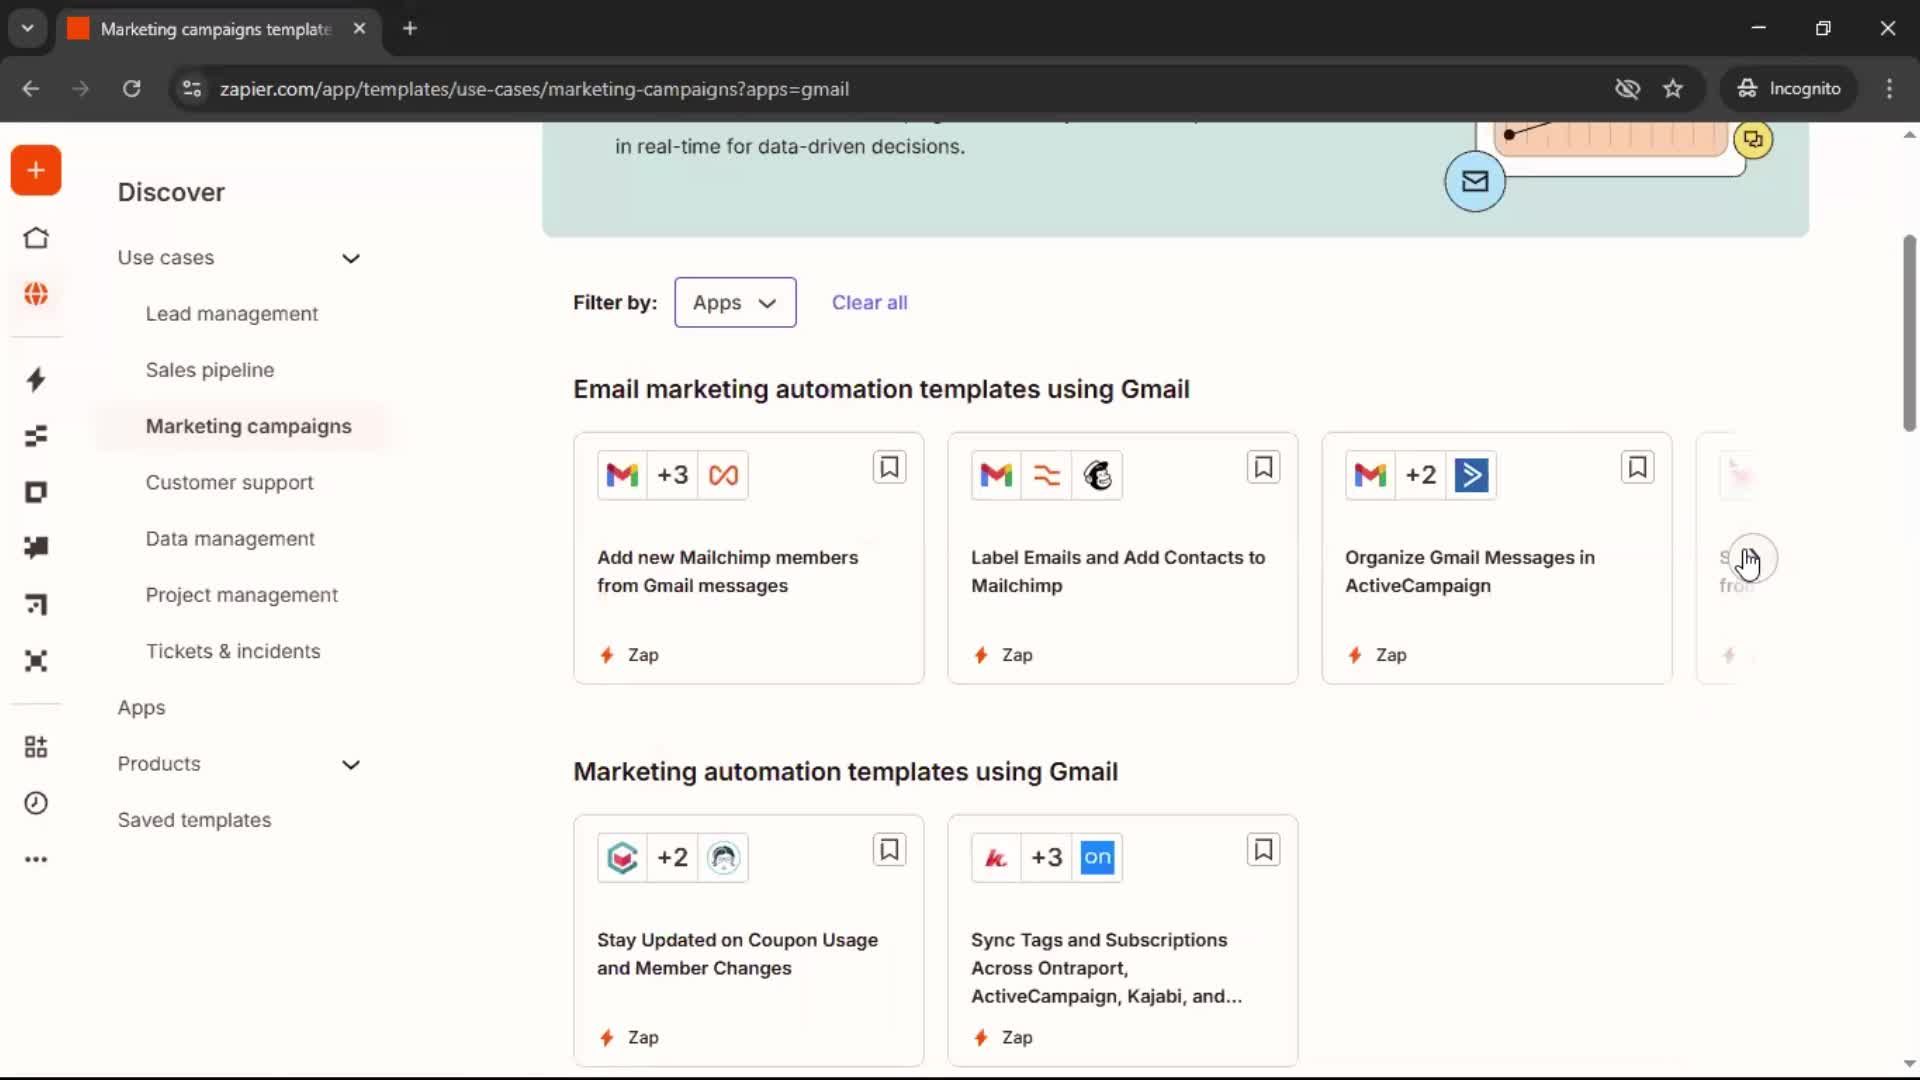Click the Kajabi icon on Sync Tags card
Image resolution: width=1920 pixels, height=1080 pixels.
tap(996, 858)
